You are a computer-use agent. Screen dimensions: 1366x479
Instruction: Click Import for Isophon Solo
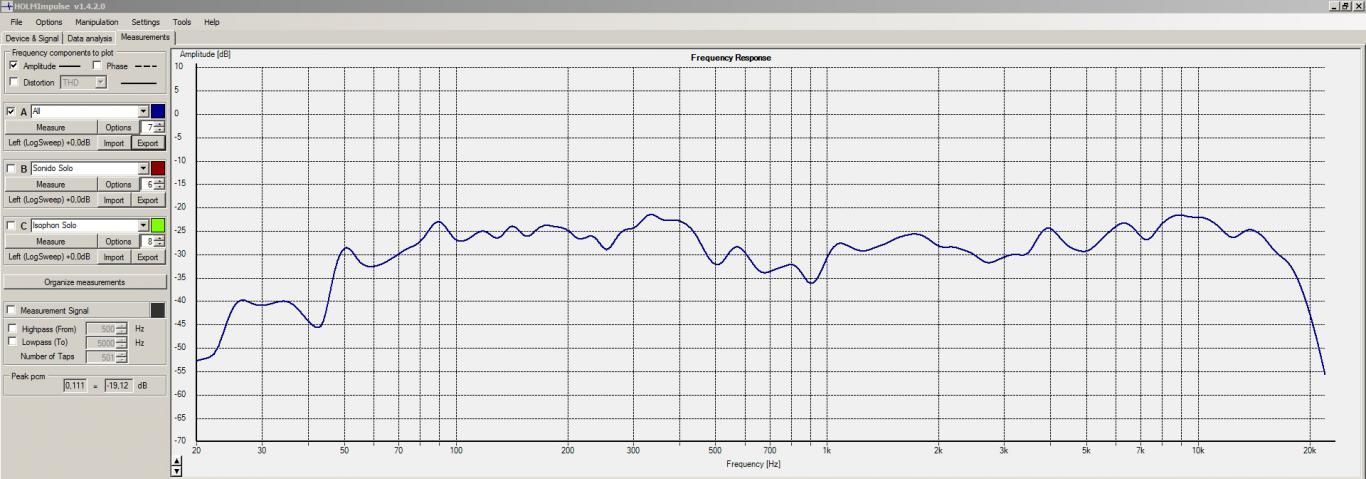click(x=114, y=257)
